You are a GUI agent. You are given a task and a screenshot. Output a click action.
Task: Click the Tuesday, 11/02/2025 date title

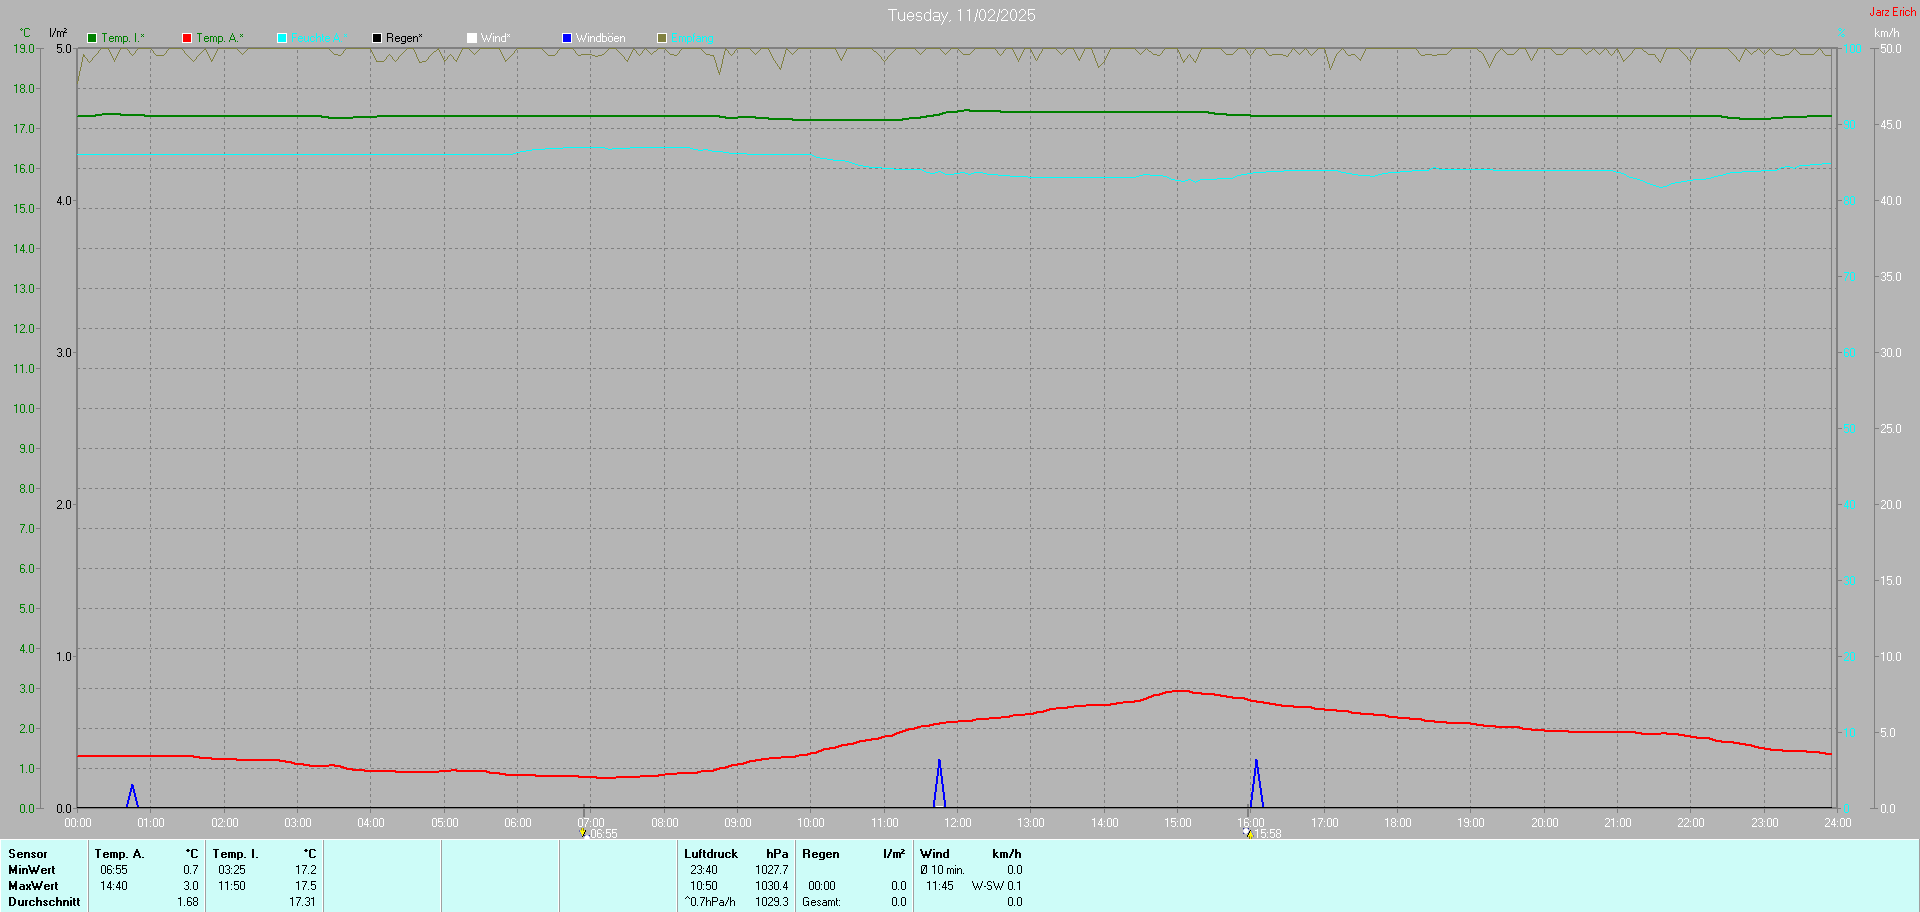961,15
